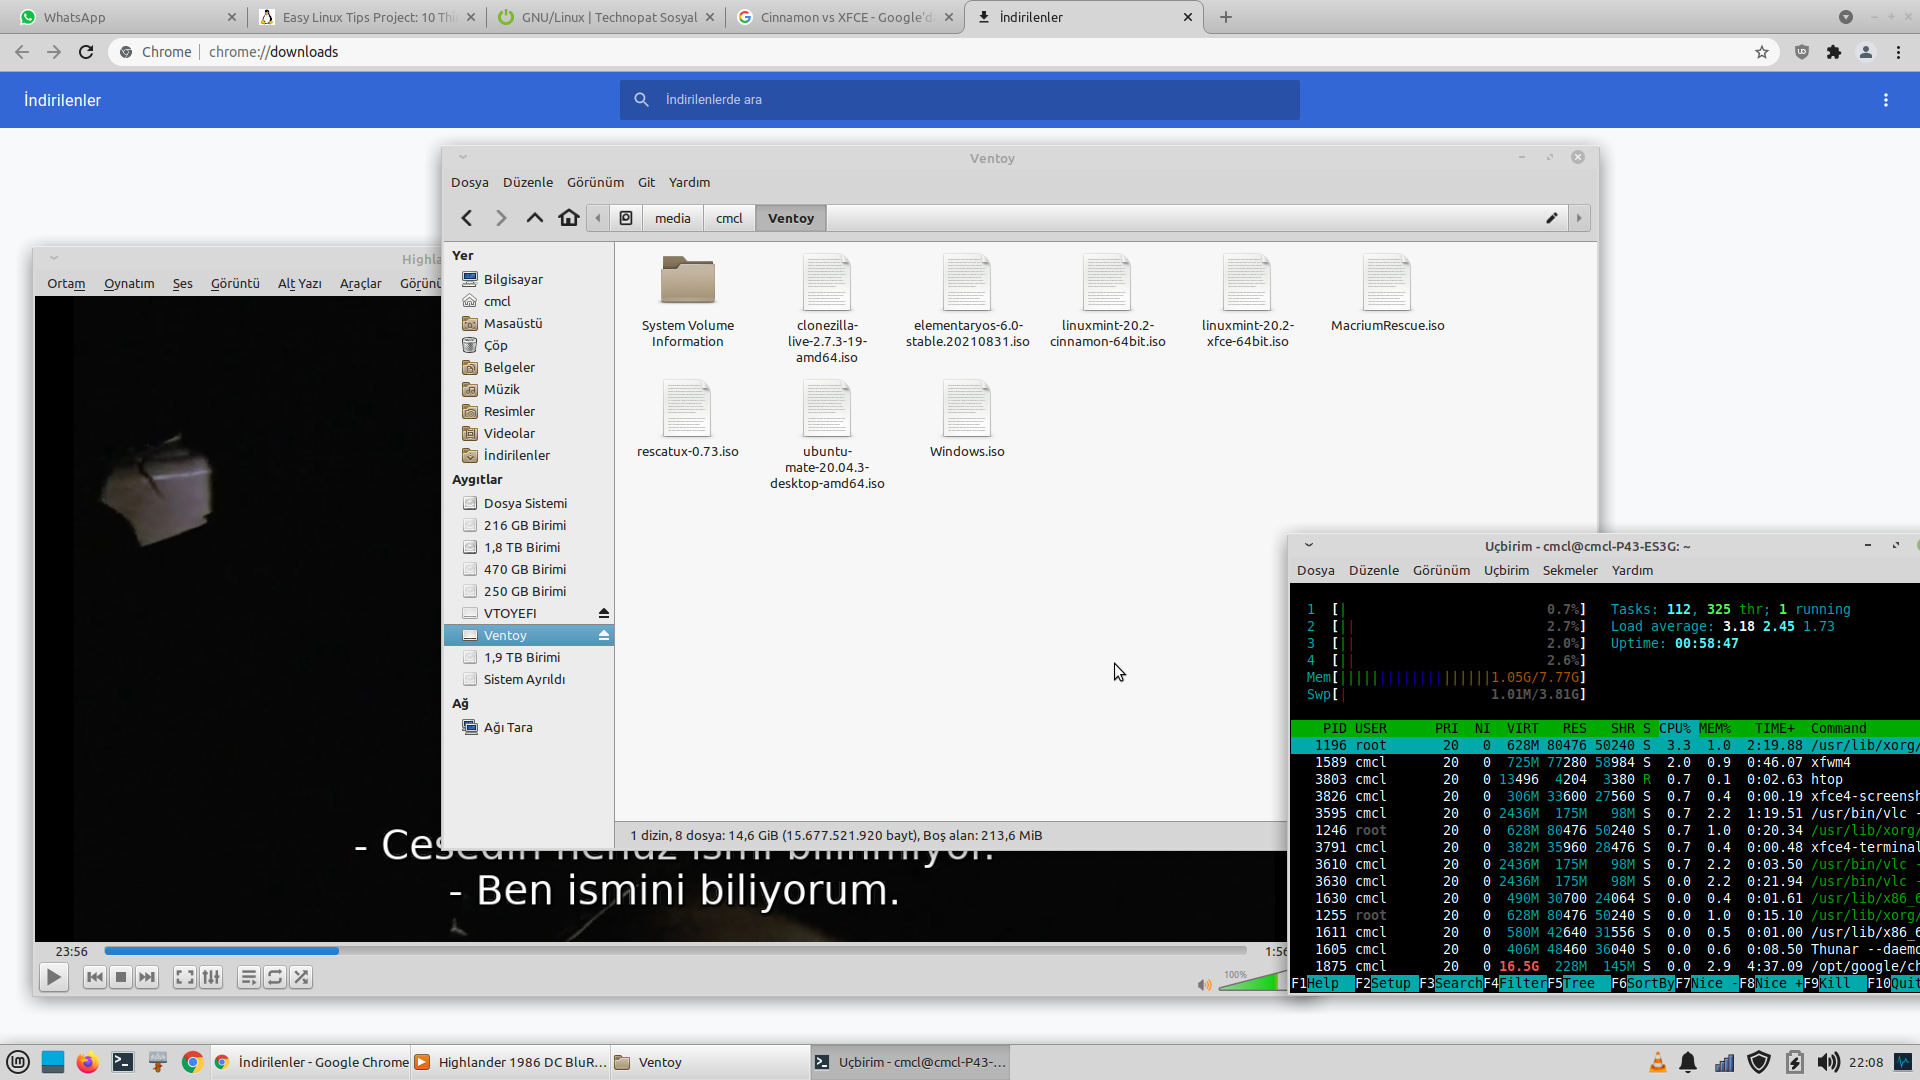Eject the VTOYEFI volume
This screenshot has width=1920, height=1080.
coord(604,613)
